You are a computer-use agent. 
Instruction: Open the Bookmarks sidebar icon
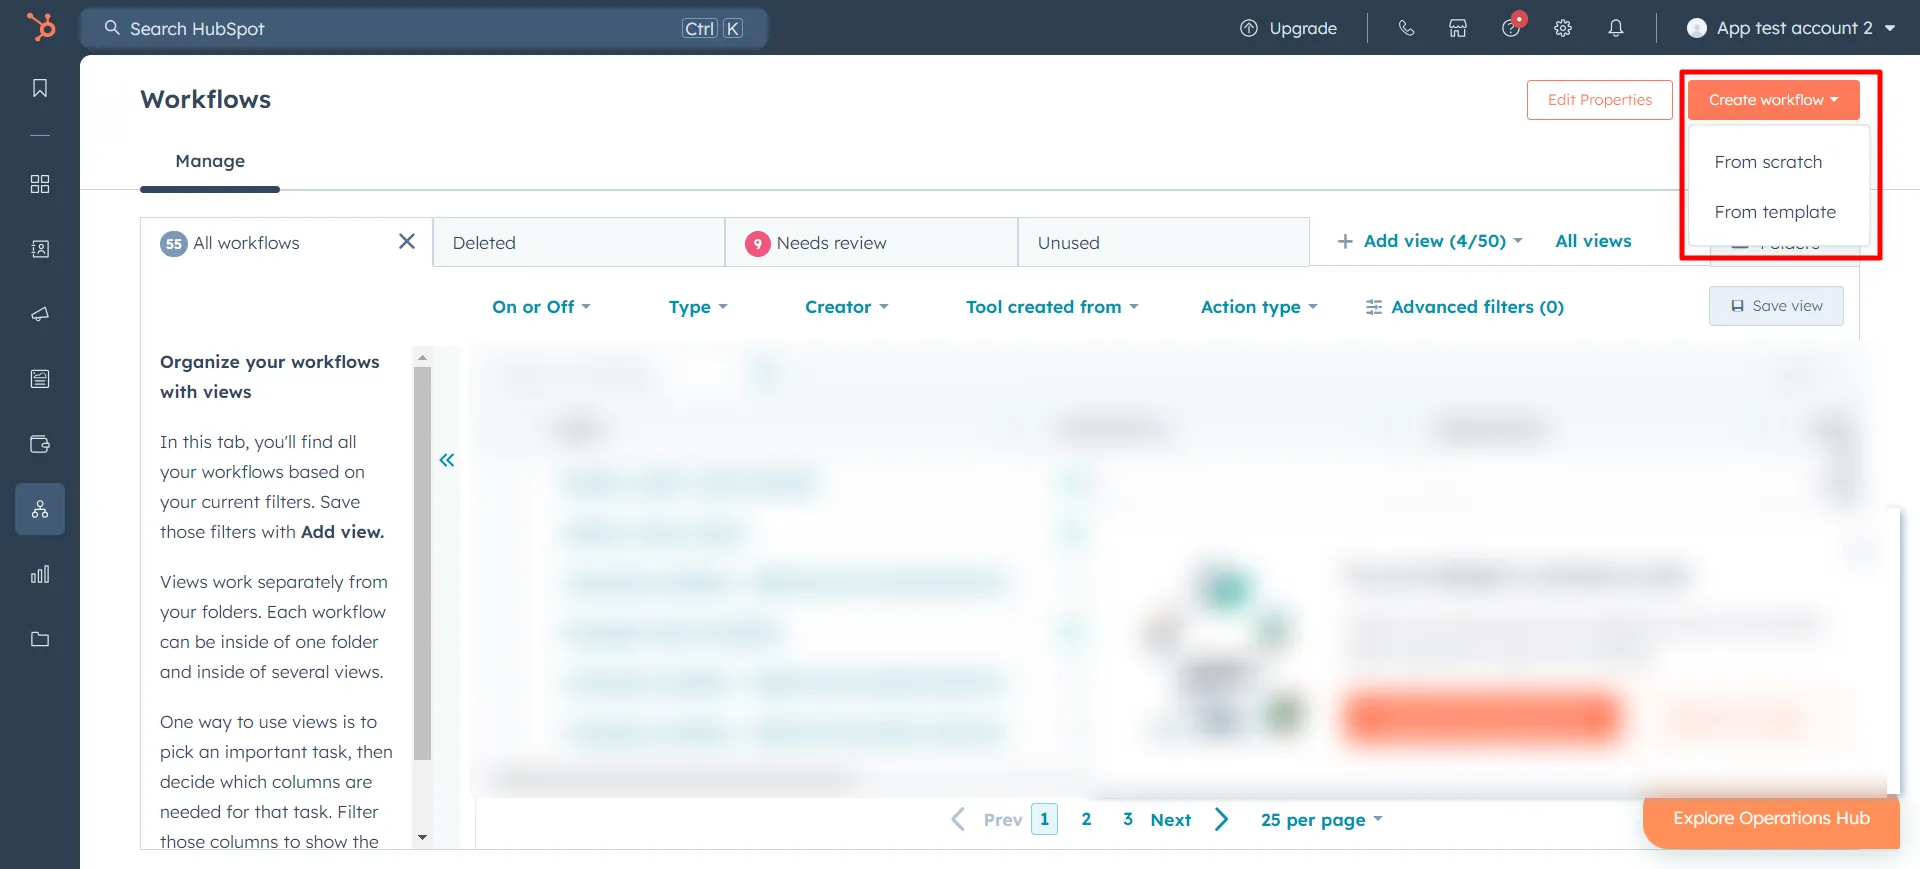pos(40,88)
